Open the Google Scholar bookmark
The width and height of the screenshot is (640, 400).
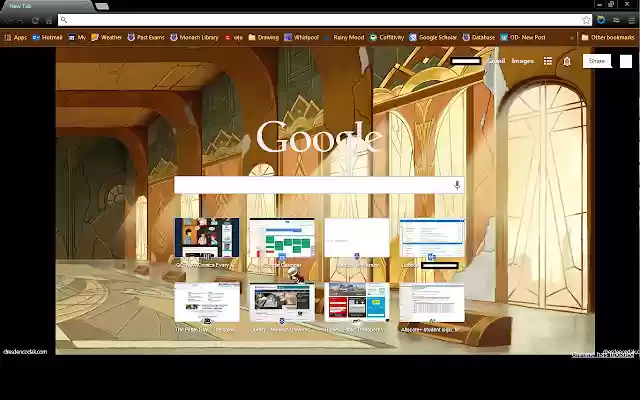[x=433, y=37]
